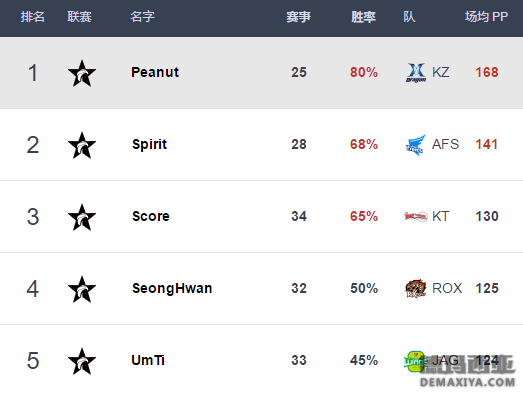Click the league star icon for Peanut

(82, 73)
